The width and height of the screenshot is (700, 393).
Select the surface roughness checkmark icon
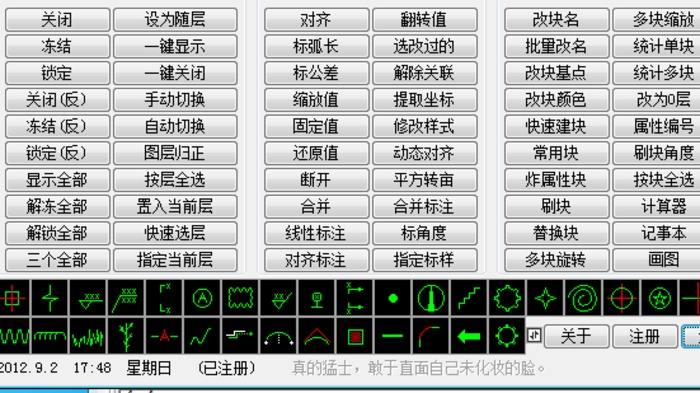(279, 298)
